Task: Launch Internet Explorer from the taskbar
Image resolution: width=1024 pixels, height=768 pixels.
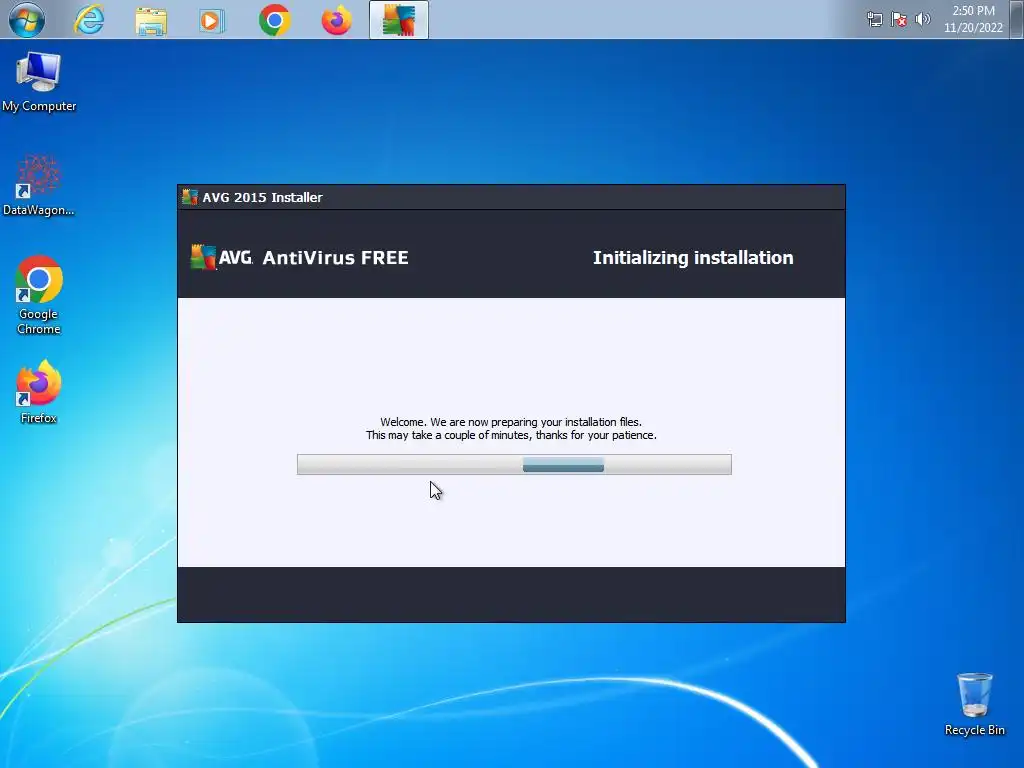Action: click(x=89, y=20)
